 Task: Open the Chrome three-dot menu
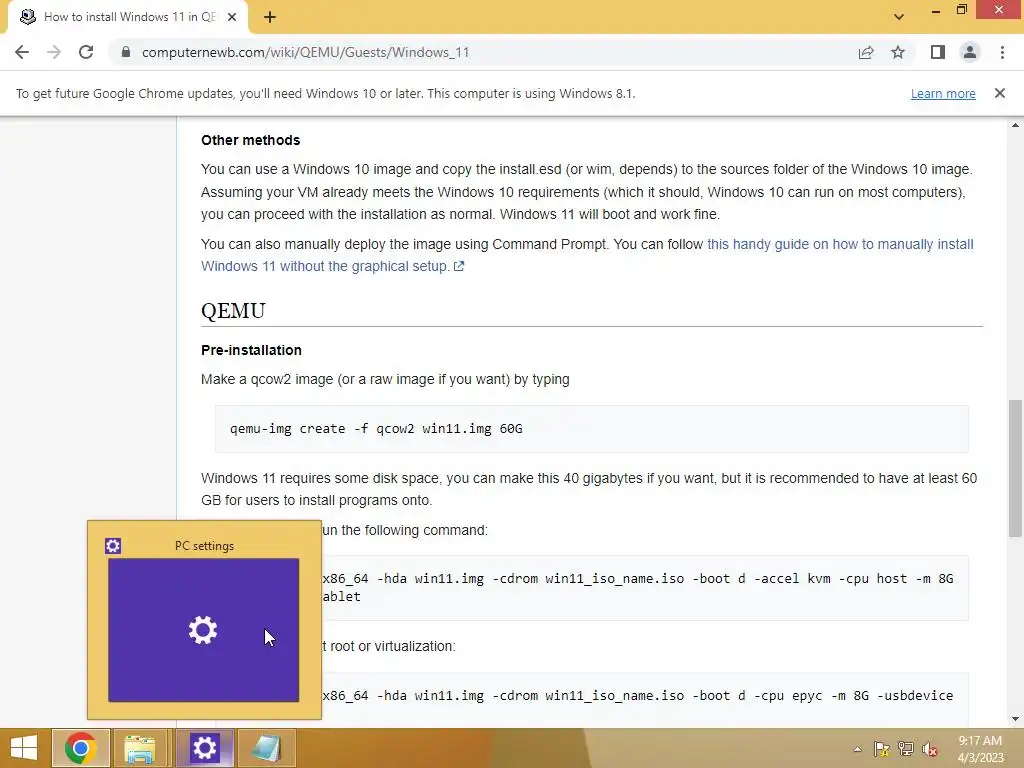[x=1002, y=52]
